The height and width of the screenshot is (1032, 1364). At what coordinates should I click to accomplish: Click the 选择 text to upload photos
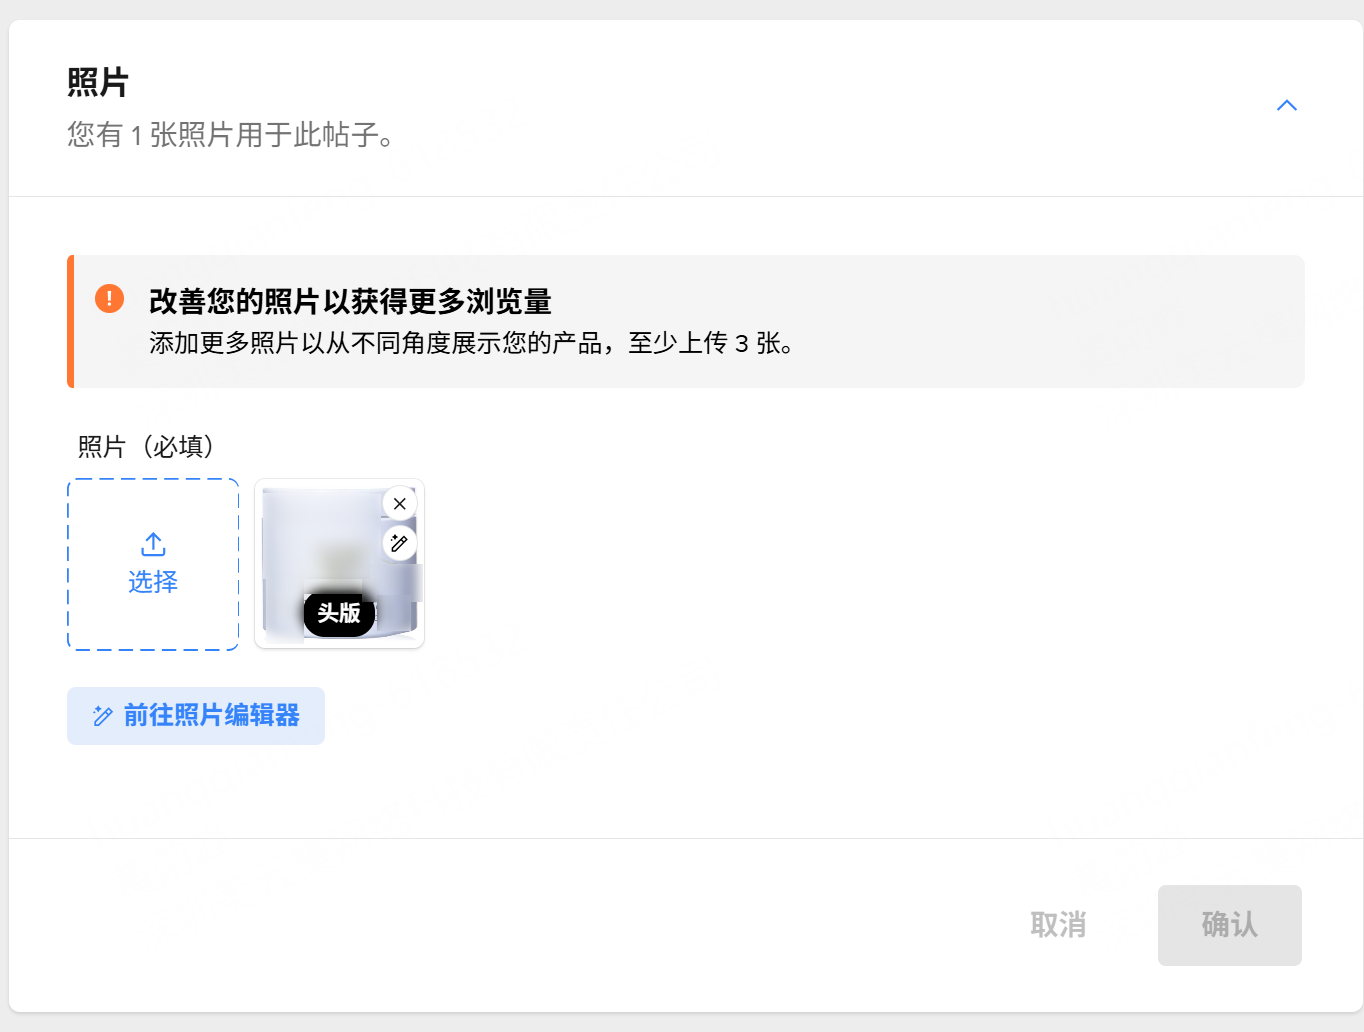pyautogui.click(x=153, y=582)
